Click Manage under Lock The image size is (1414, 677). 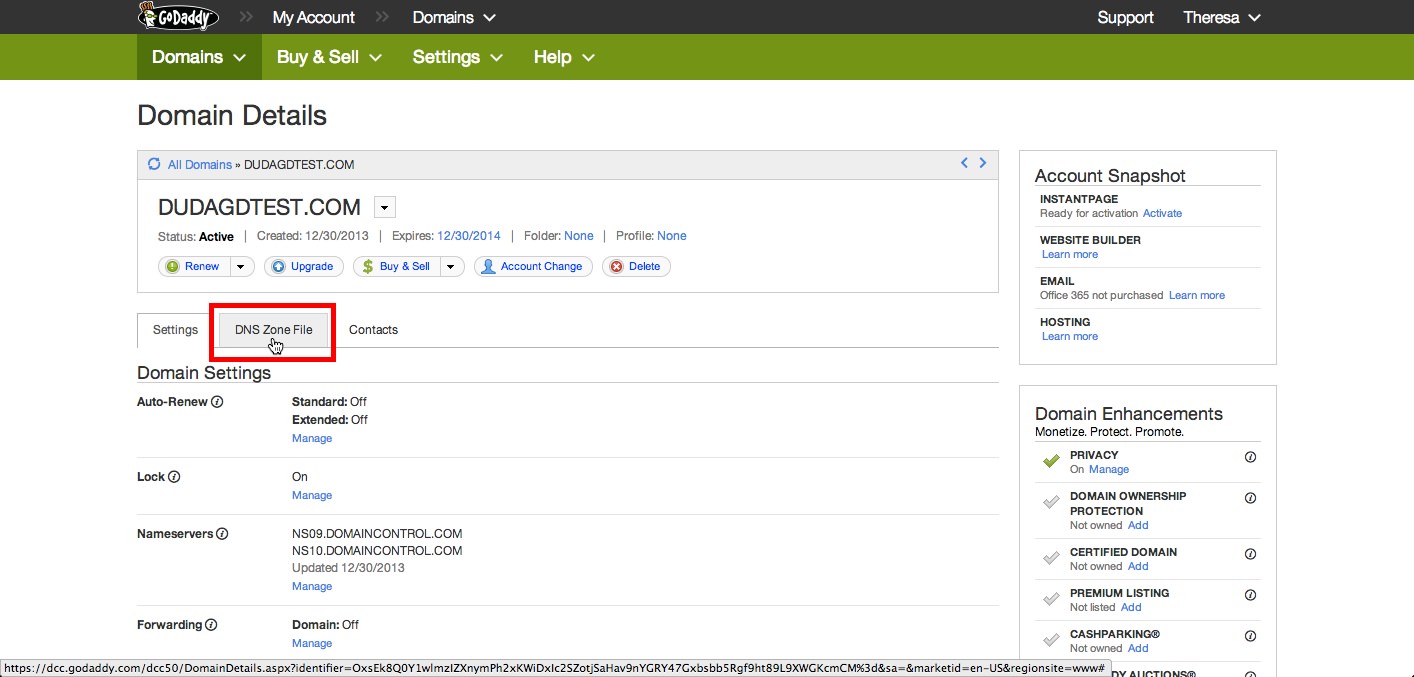312,495
